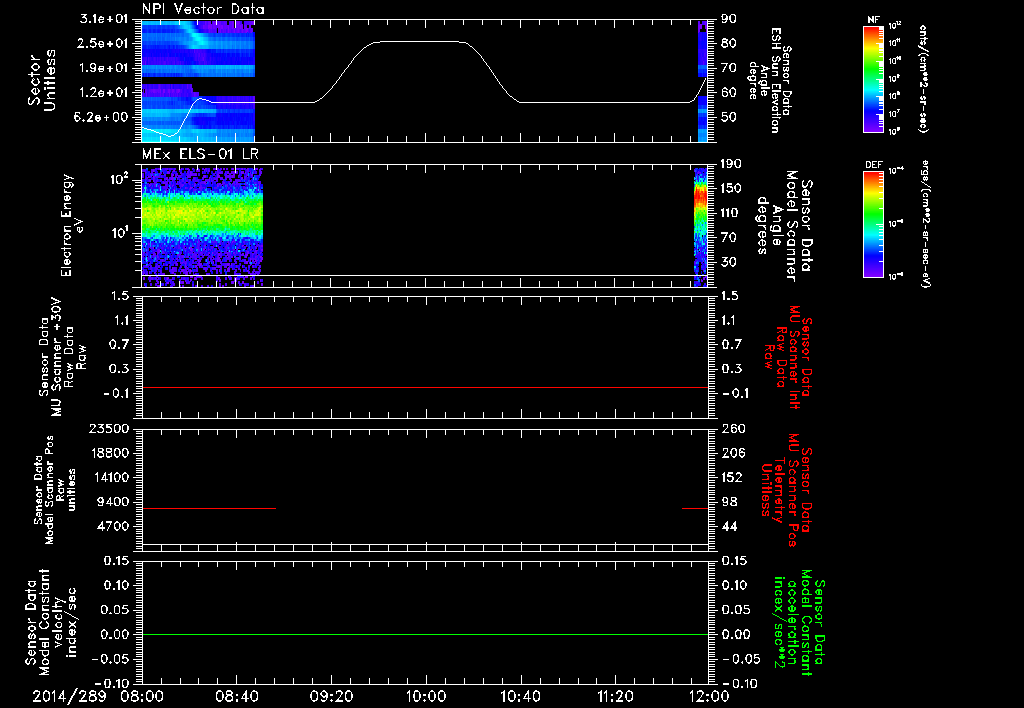
Task: Click the MEx ELS-01 LR panel title
Action: tap(202, 154)
